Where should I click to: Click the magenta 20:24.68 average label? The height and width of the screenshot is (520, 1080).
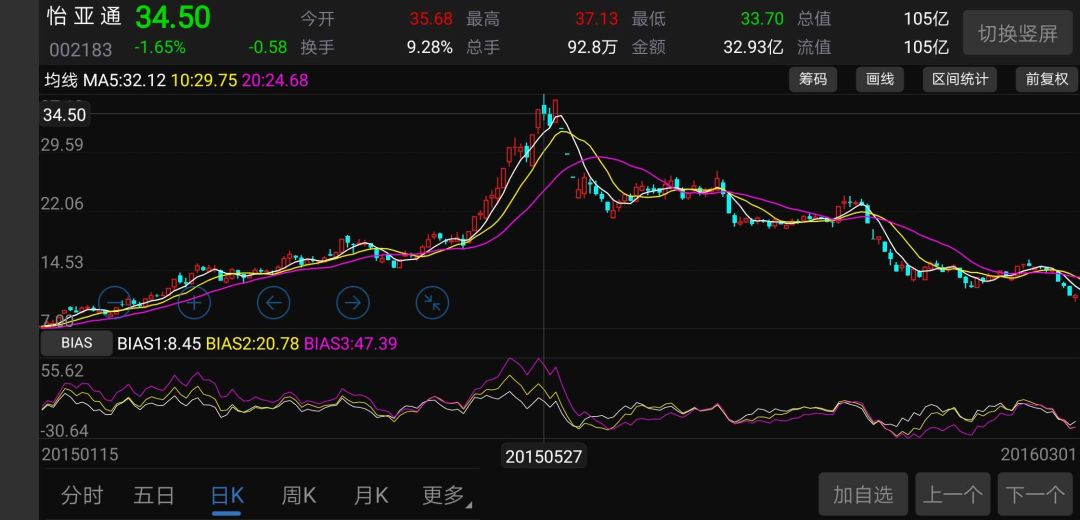pos(275,81)
